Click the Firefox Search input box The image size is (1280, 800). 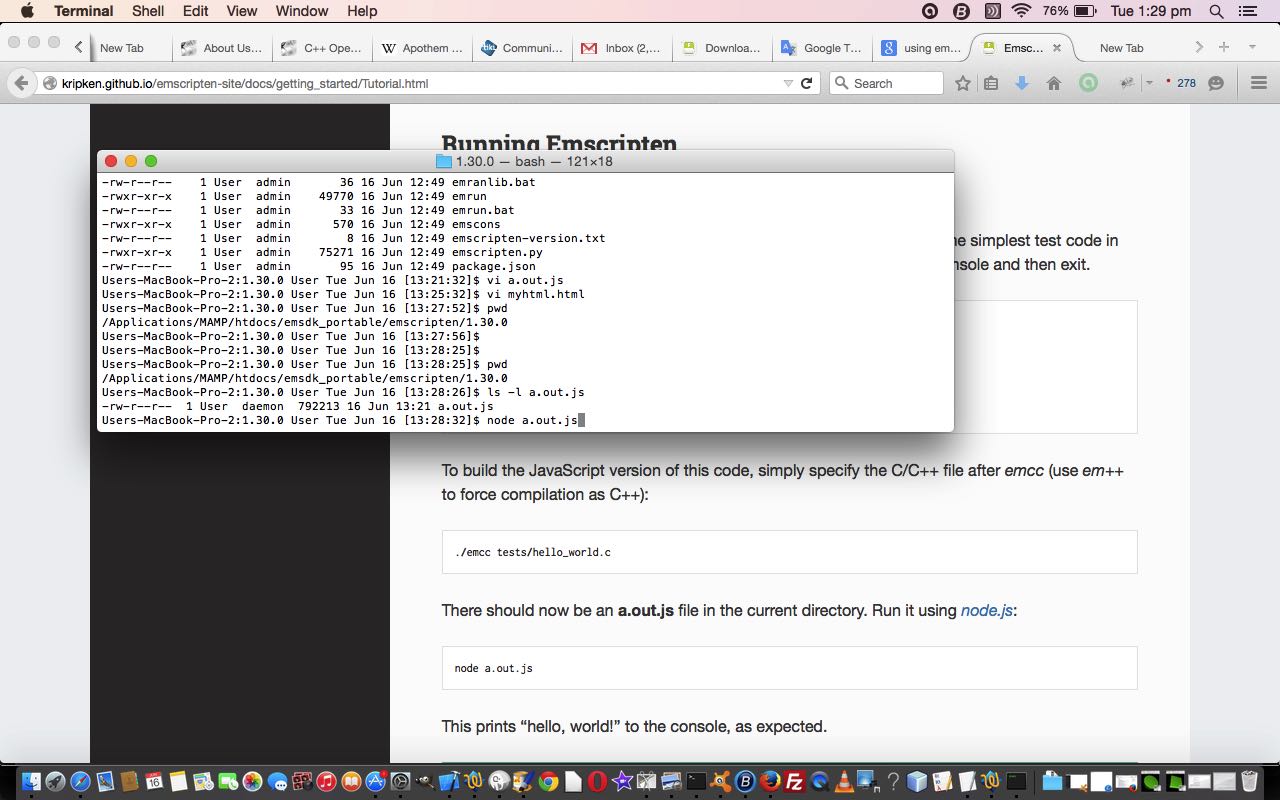[886, 83]
